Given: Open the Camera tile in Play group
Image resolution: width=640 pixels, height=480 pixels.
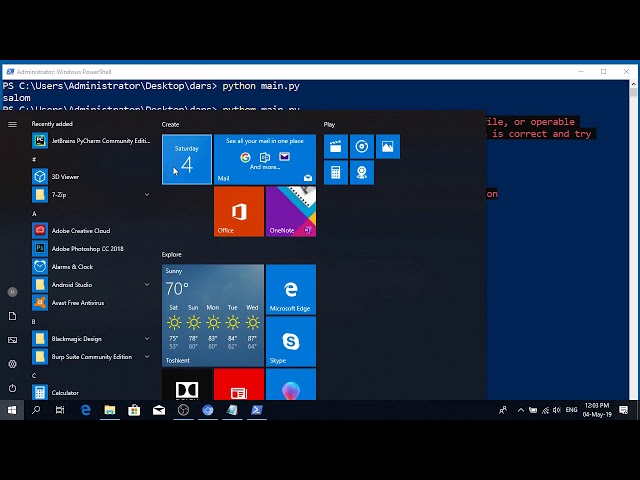Looking at the screenshot, I should pyautogui.click(x=362, y=172).
